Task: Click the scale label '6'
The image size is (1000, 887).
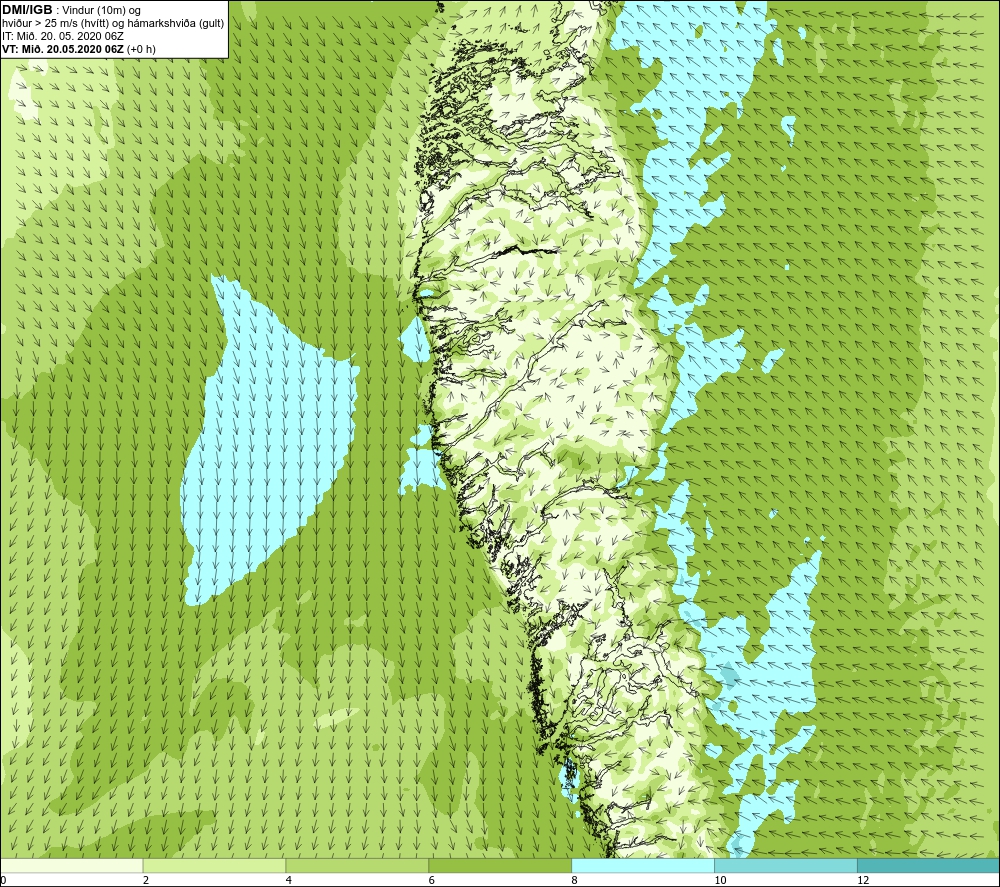Action: pyautogui.click(x=432, y=881)
